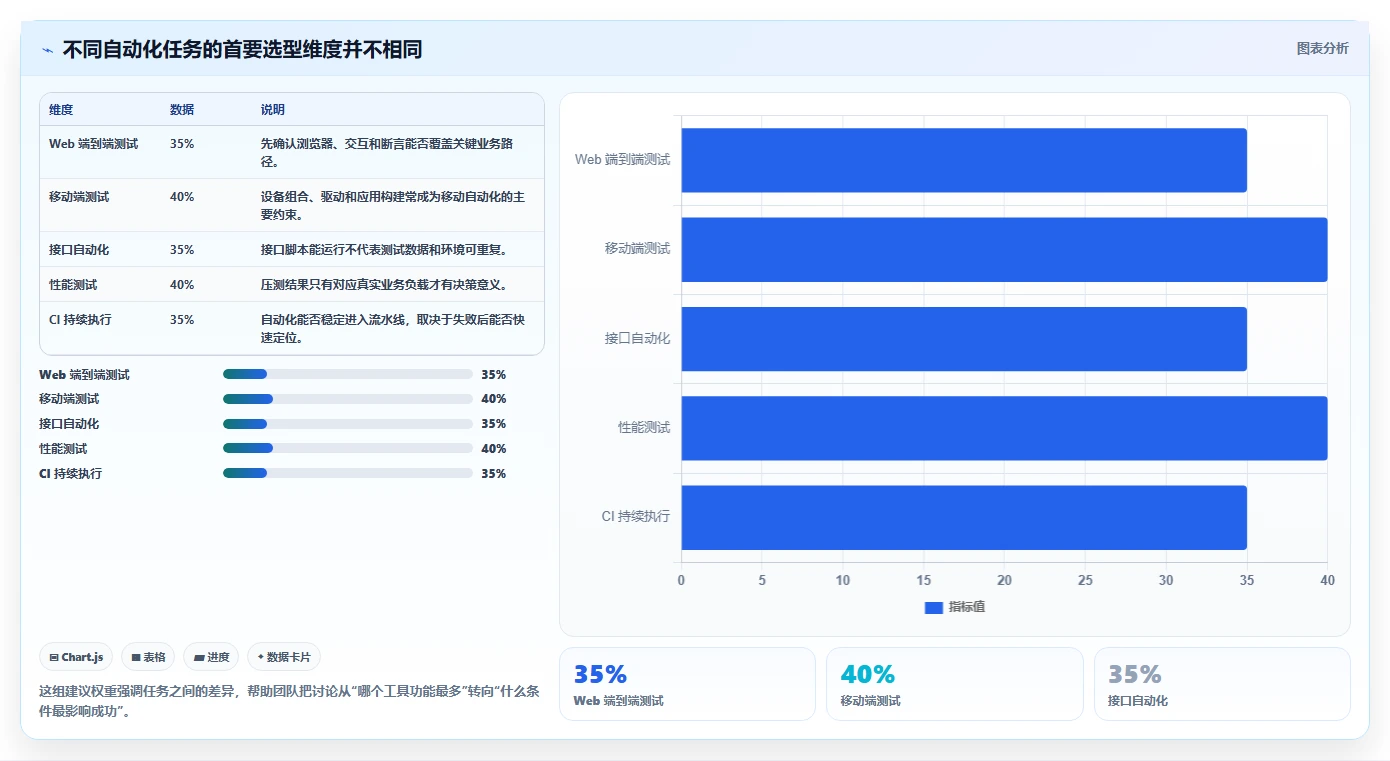Click the x-axis tick label 20
Viewport: 1390px width, 761px height.
click(1004, 581)
